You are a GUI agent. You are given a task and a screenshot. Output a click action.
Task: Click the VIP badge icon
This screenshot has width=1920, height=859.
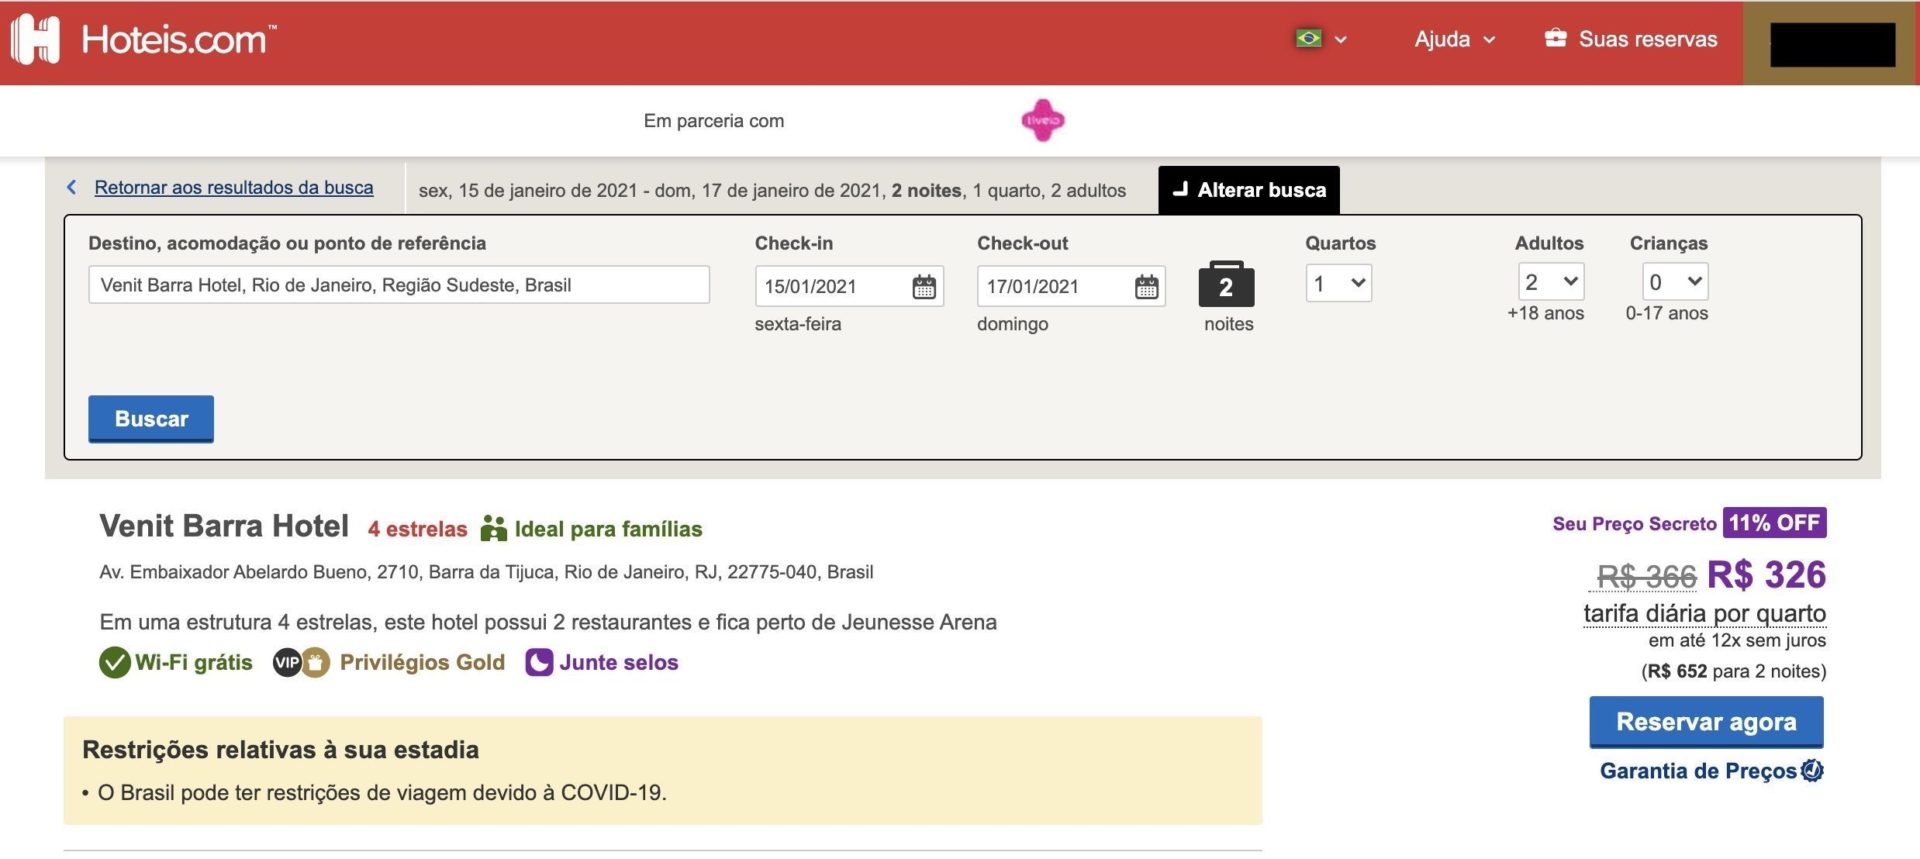287,662
